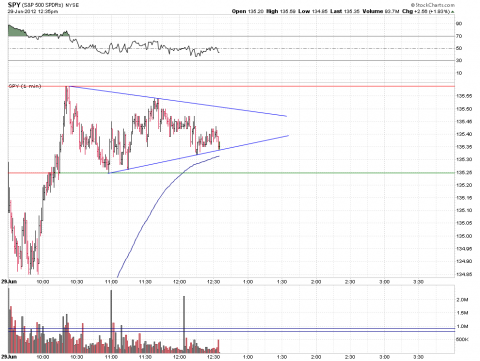Click the SPY (5-min) chart legend label
Image resolution: width=480 pixels, height=361 pixels.
pos(25,86)
